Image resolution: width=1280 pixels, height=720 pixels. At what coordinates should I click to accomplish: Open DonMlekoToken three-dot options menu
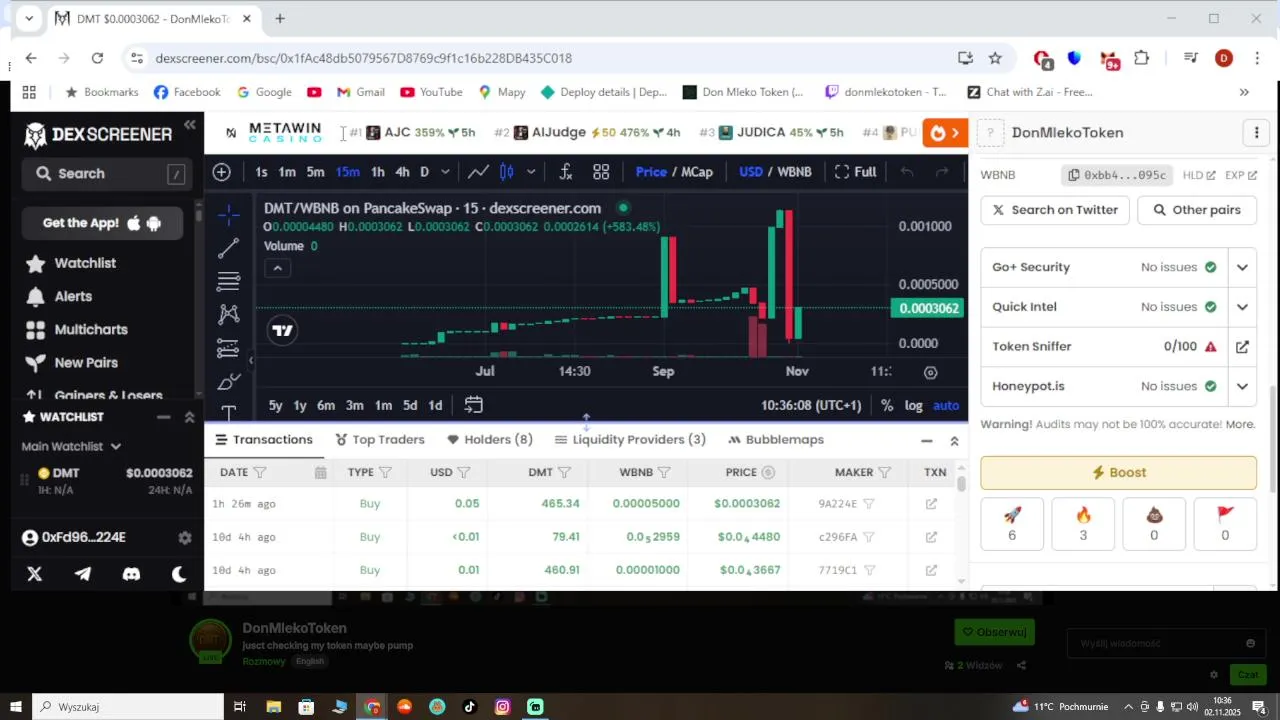point(1257,133)
